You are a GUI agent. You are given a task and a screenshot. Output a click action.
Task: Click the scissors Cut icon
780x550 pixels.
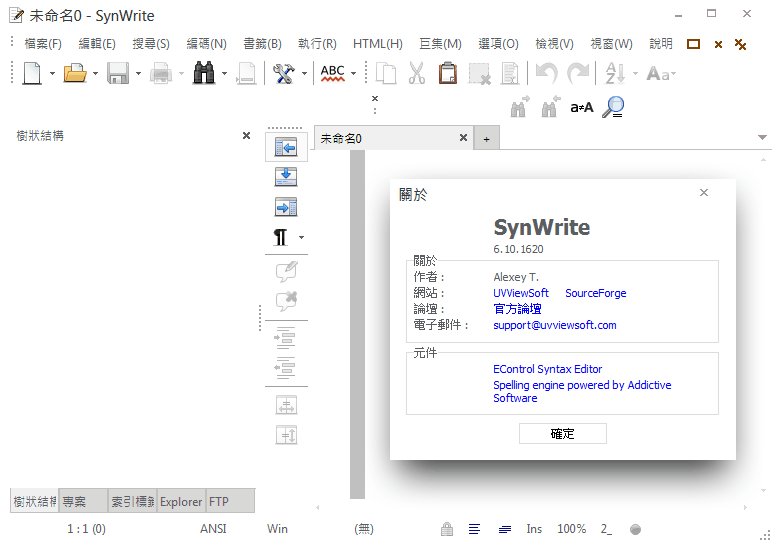[417, 74]
